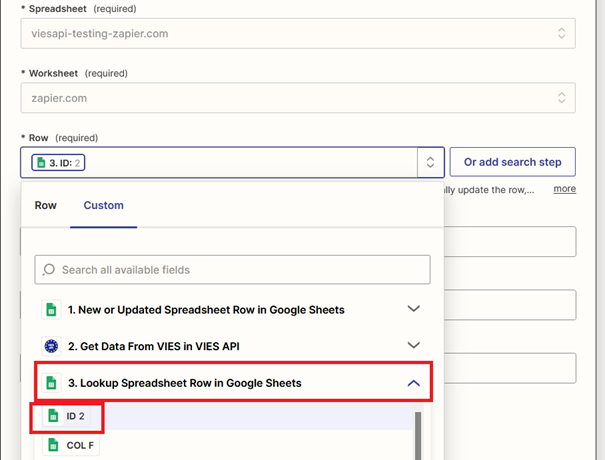Image resolution: width=605 pixels, height=460 pixels.
Task: Collapse step 3 Lookup Spreadsheet Row
Action: 414,383
